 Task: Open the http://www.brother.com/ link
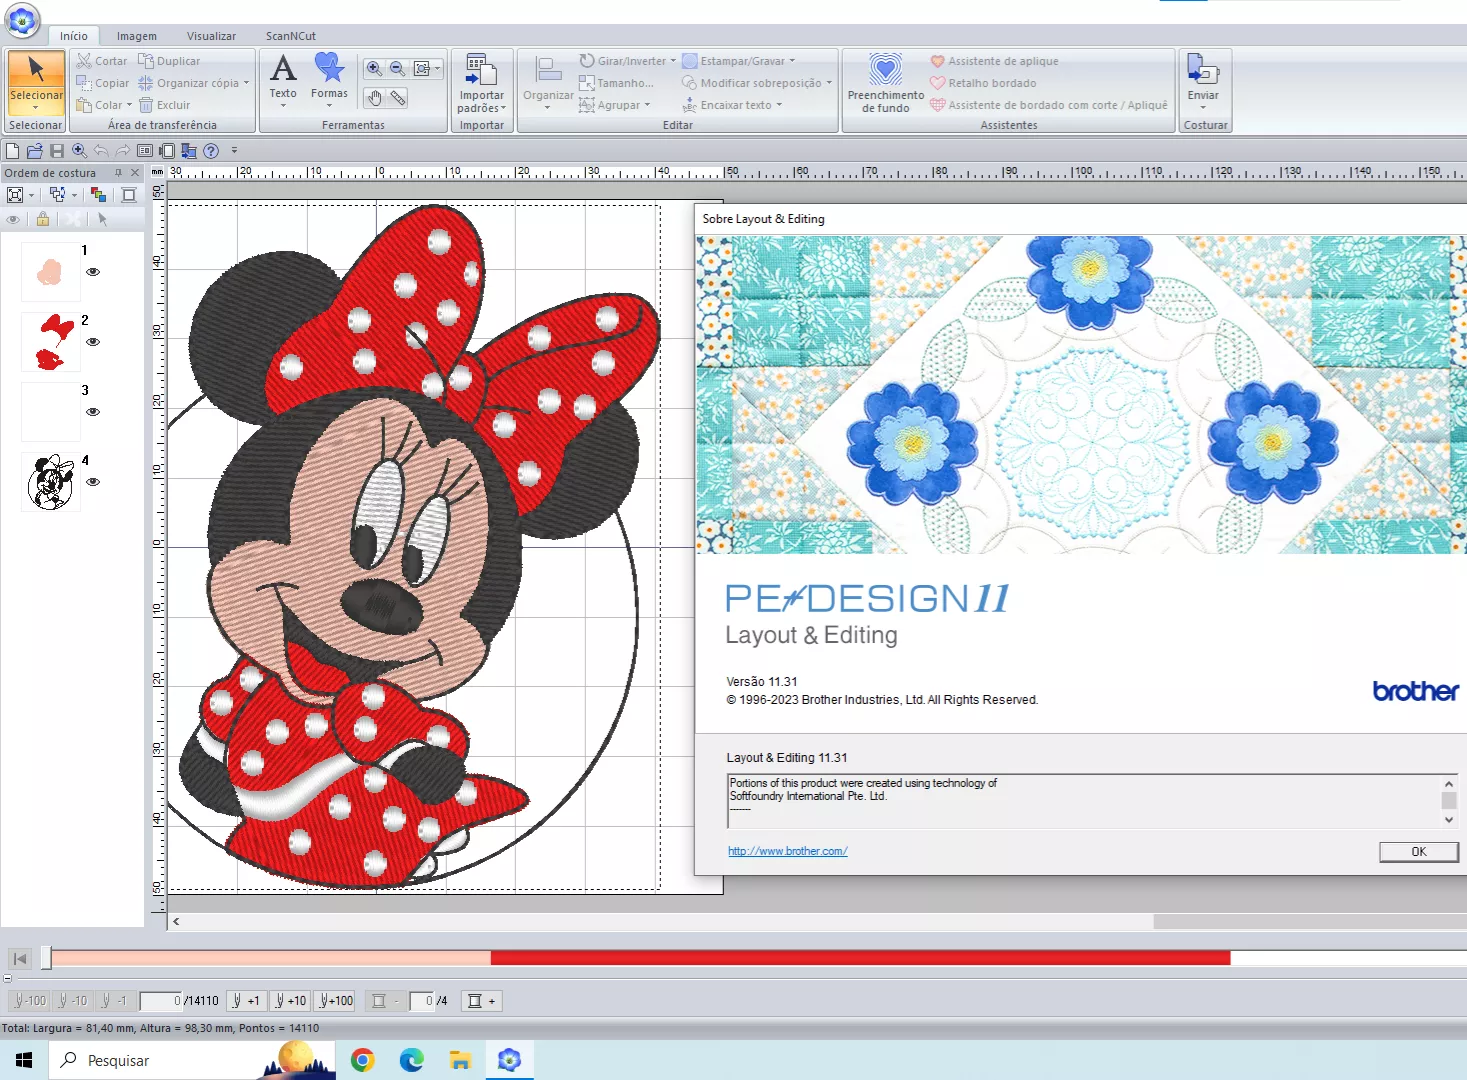click(788, 851)
